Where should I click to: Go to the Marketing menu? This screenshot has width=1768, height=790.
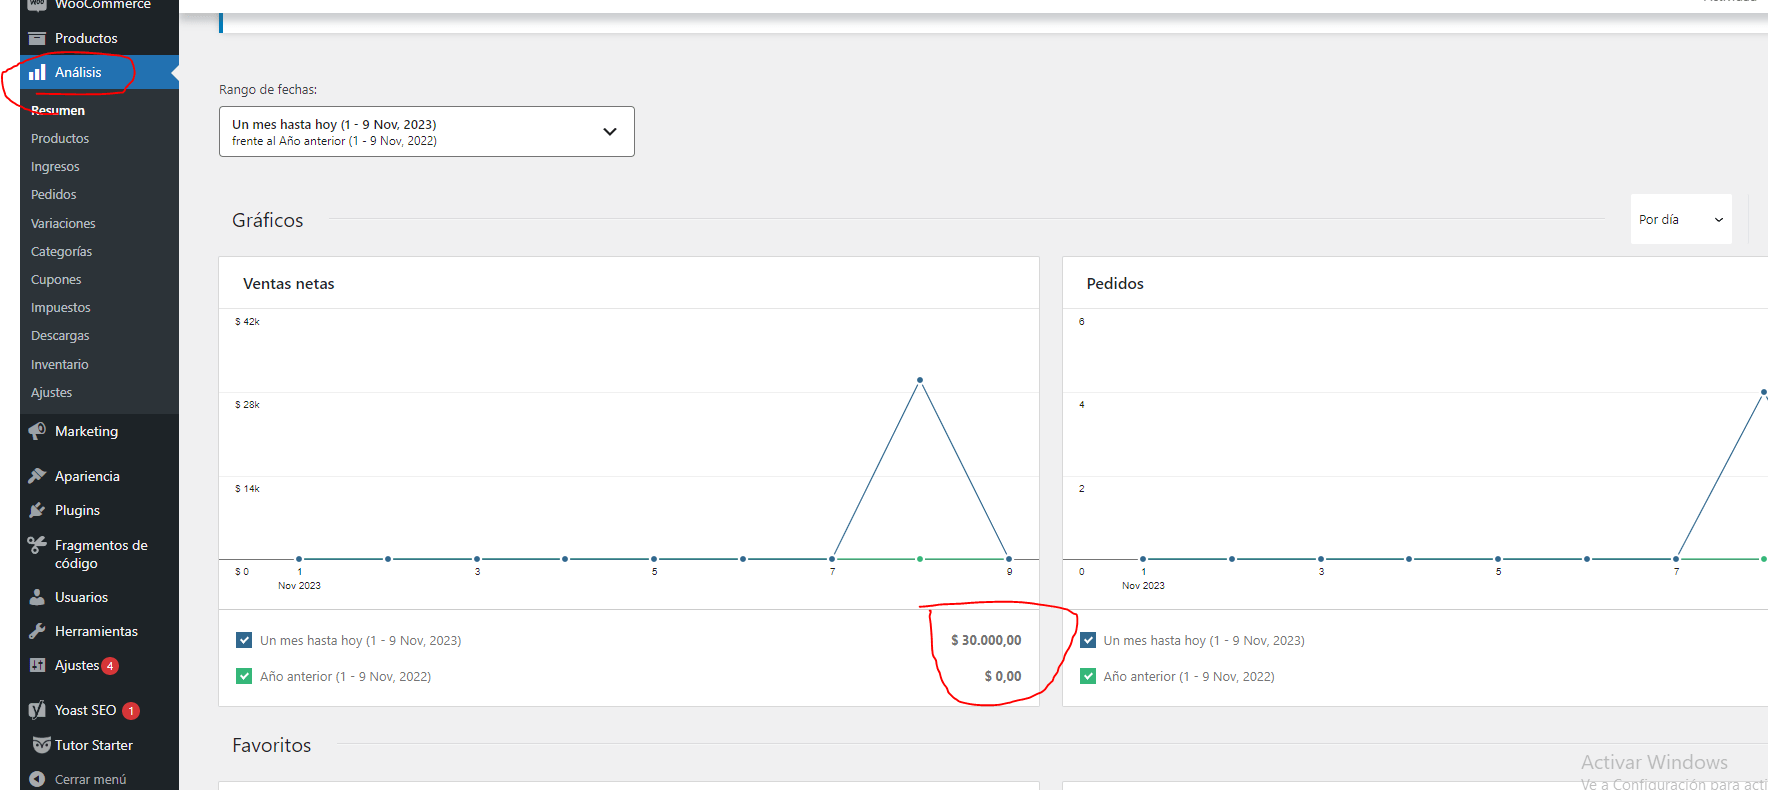point(86,431)
